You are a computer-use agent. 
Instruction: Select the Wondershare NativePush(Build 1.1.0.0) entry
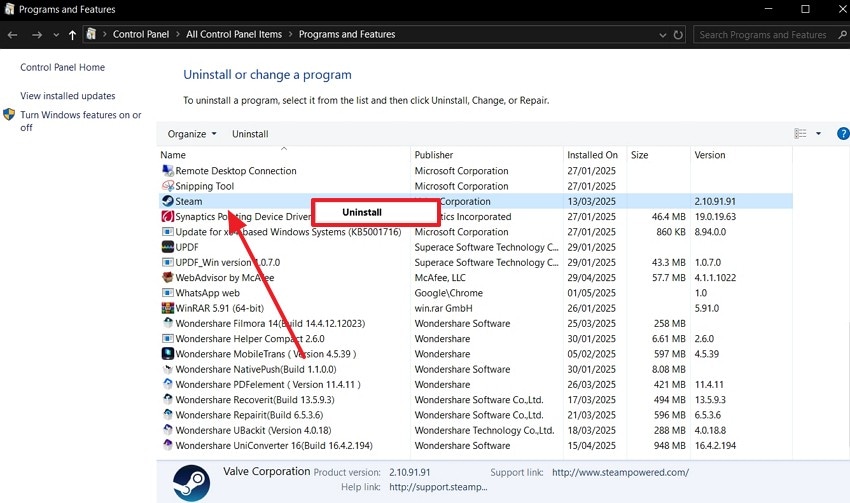point(475,369)
